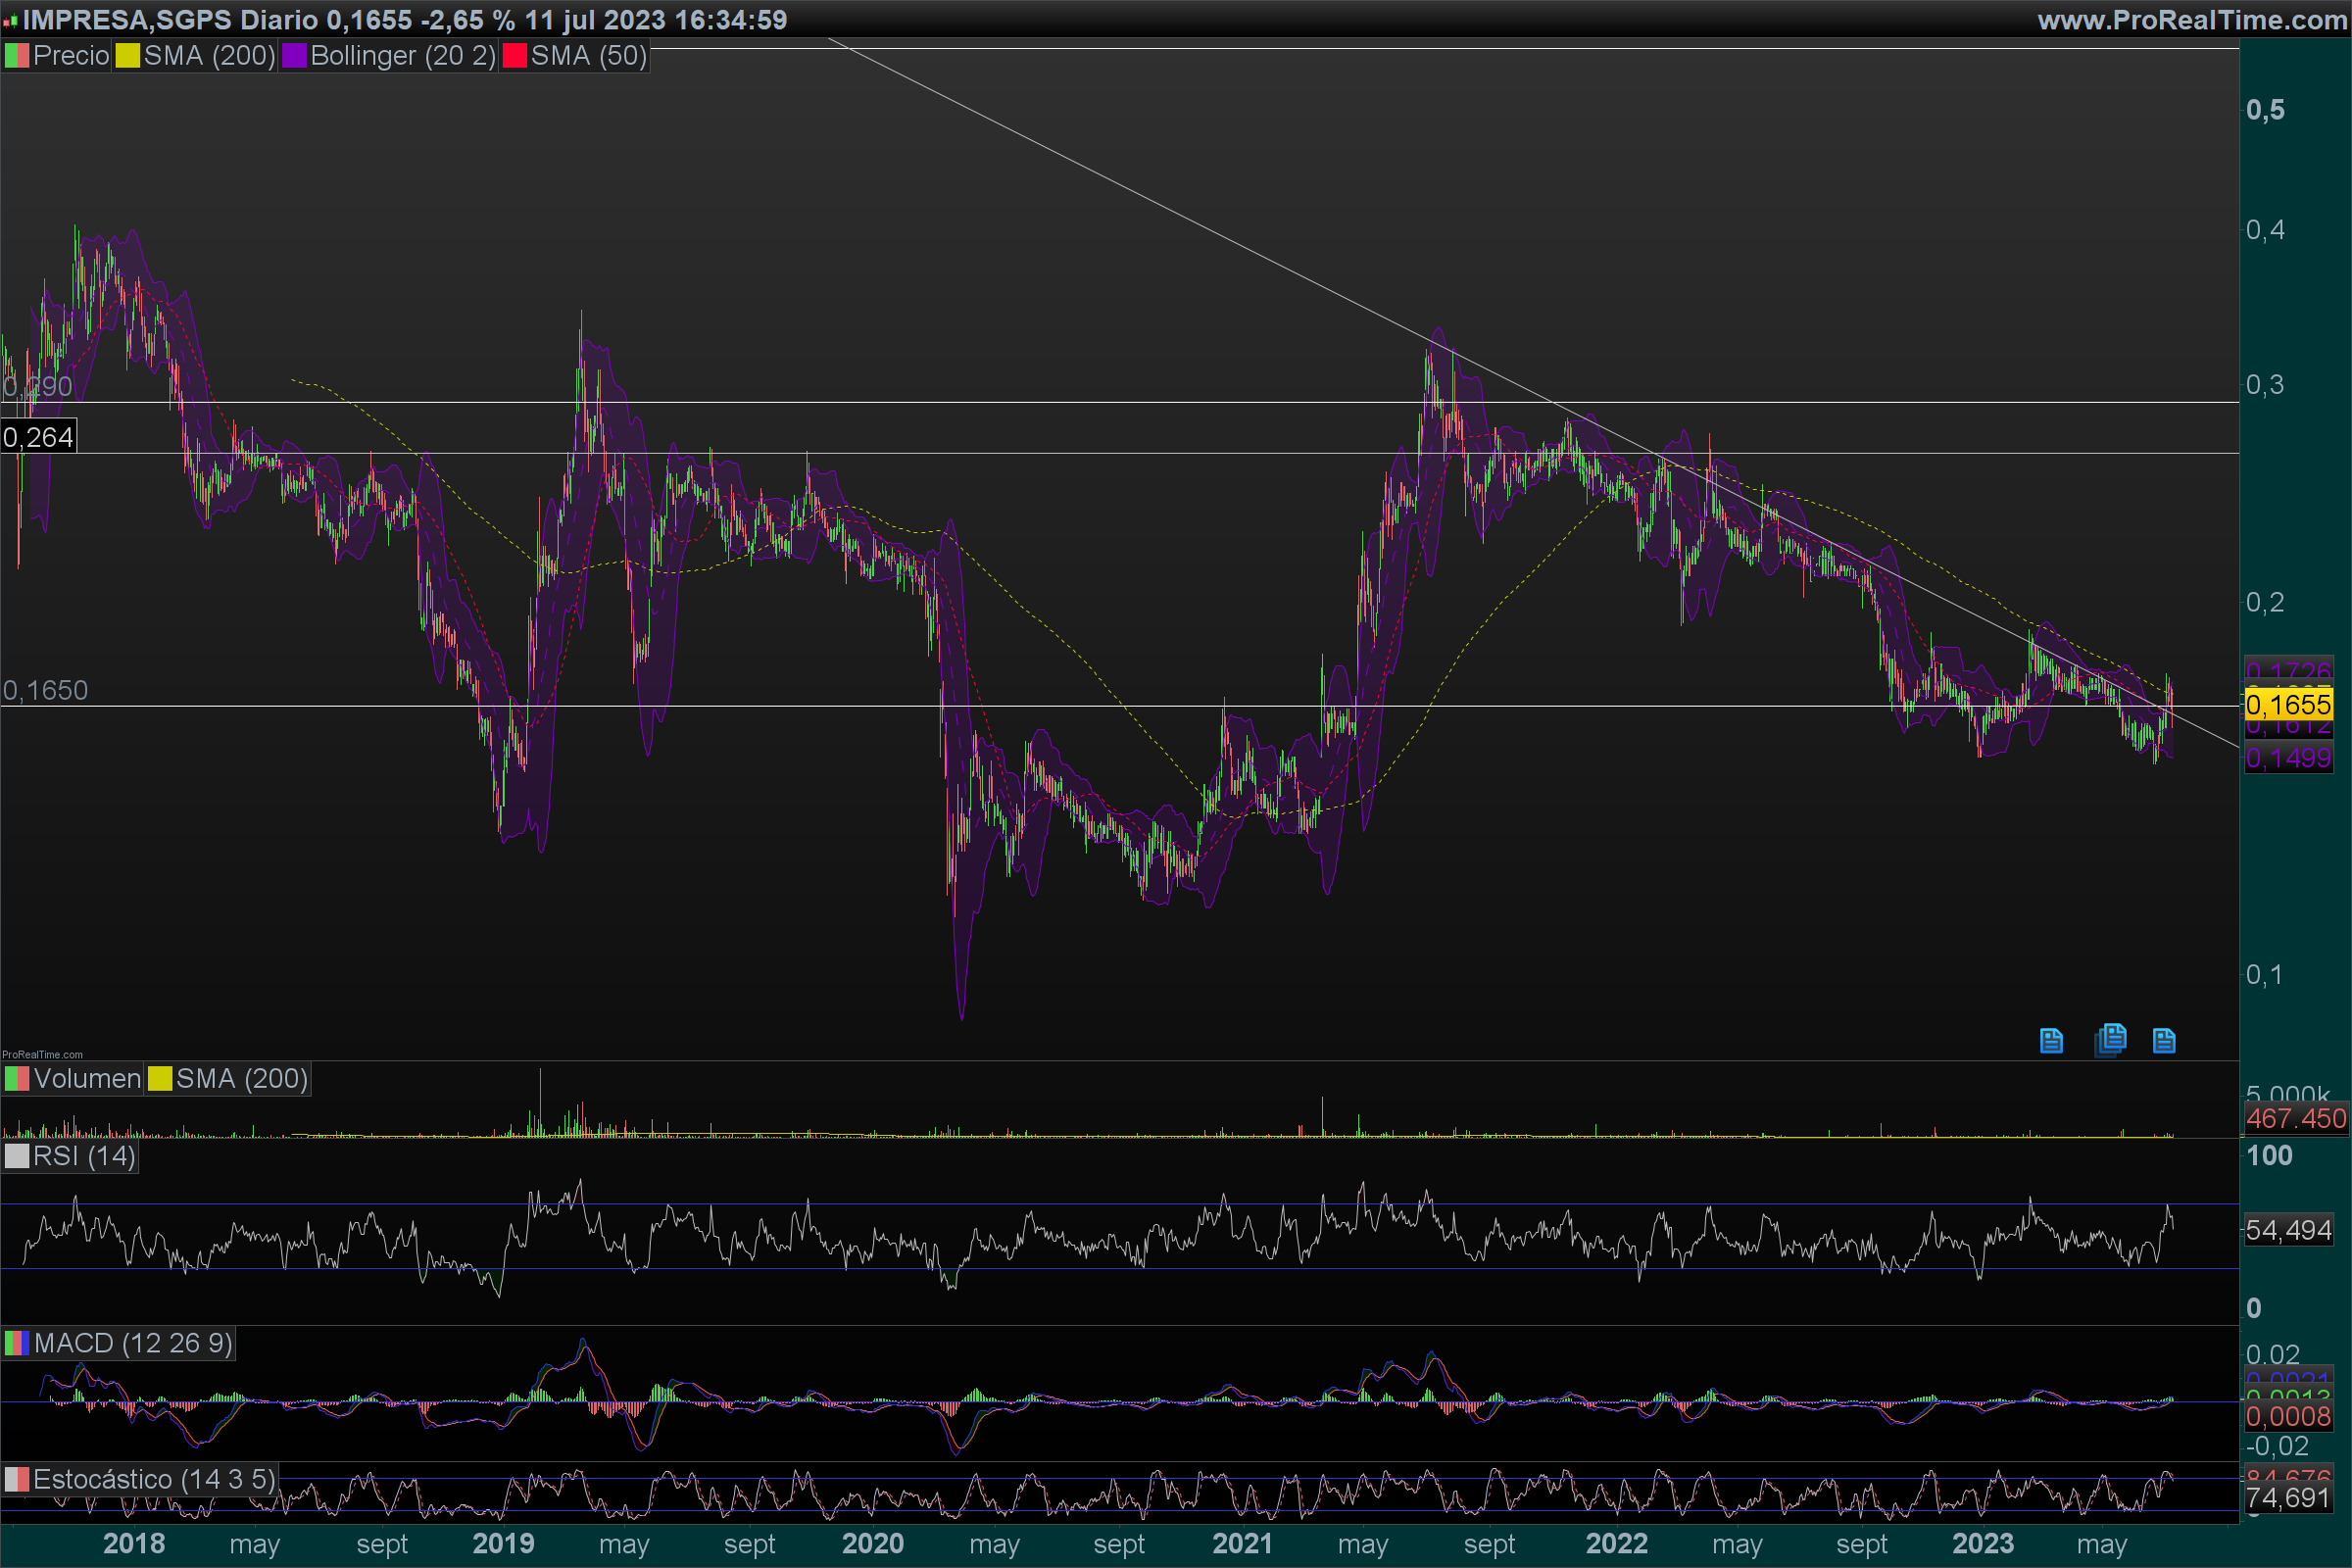Click the rightmost news document icon
The image size is (2352, 1568).
2164,1041
